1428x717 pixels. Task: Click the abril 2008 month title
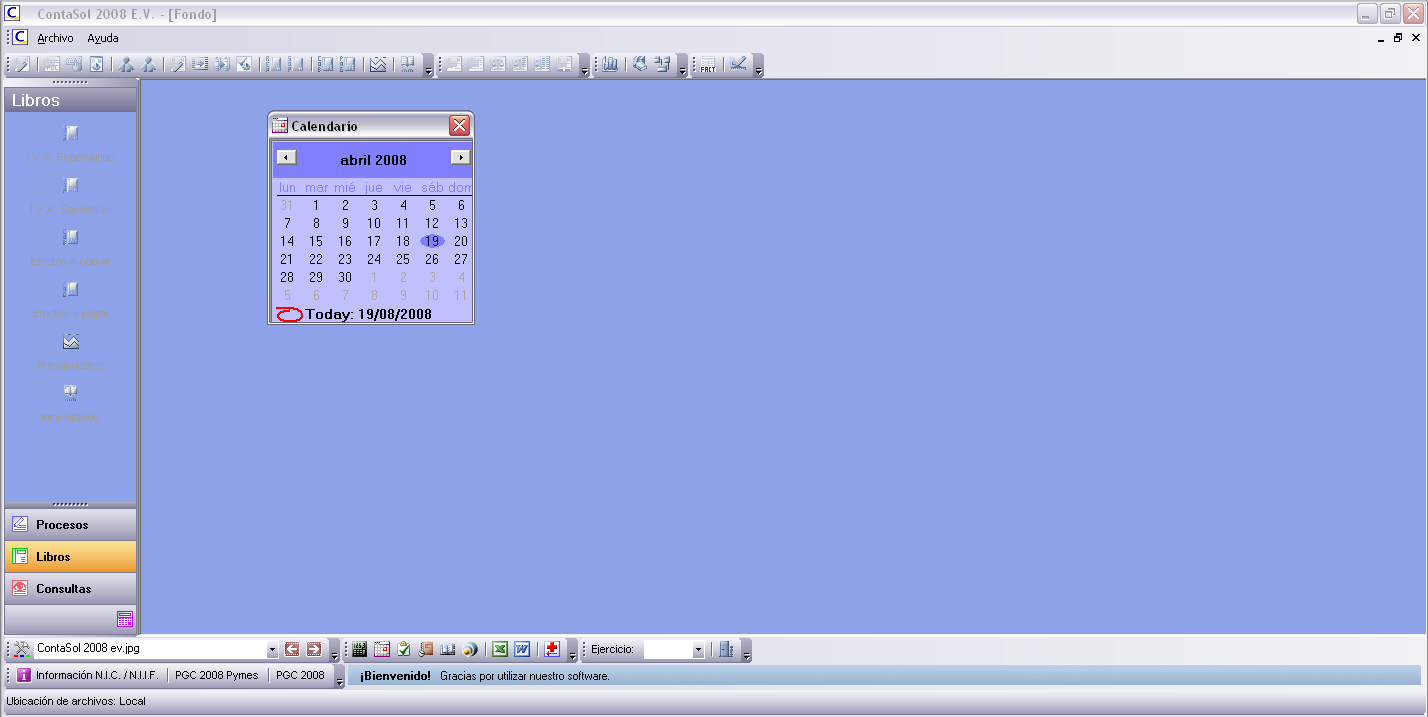[x=374, y=160]
